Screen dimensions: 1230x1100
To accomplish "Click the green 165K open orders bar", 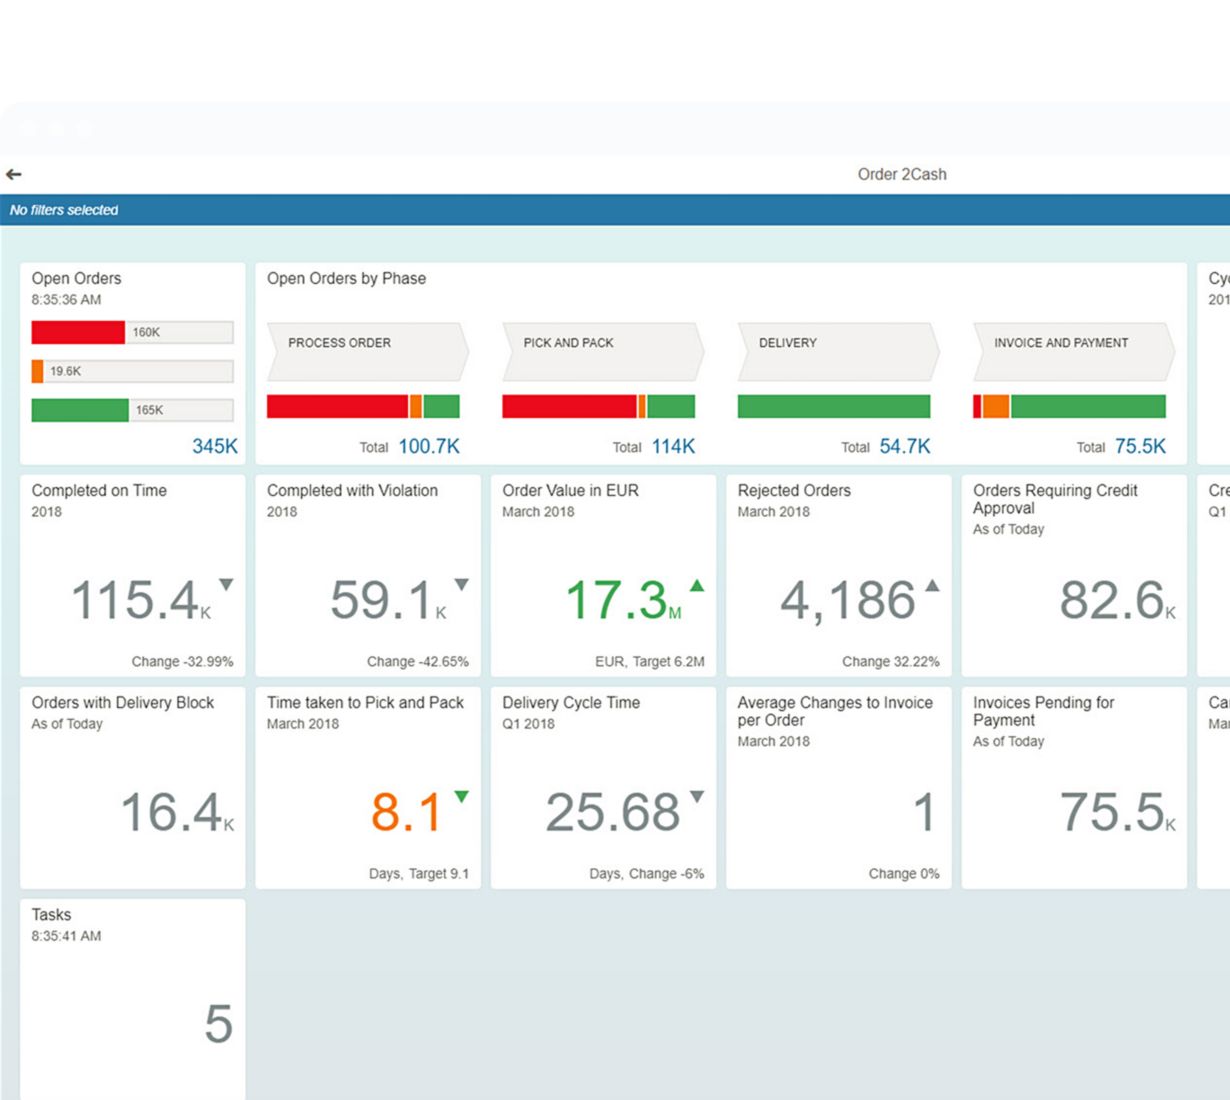I will tap(80, 410).
